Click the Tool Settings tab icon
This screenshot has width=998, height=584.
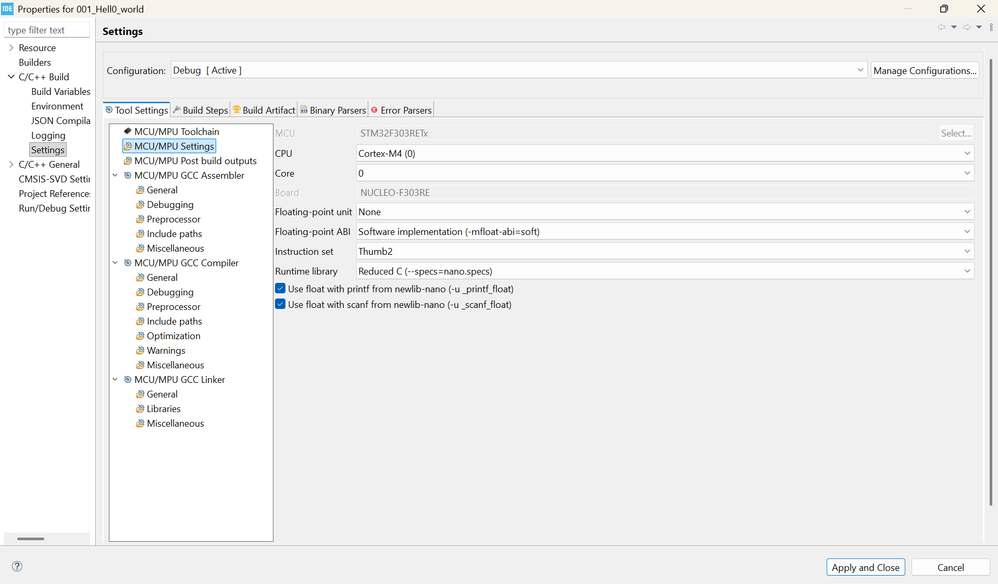click(x=109, y=109)
